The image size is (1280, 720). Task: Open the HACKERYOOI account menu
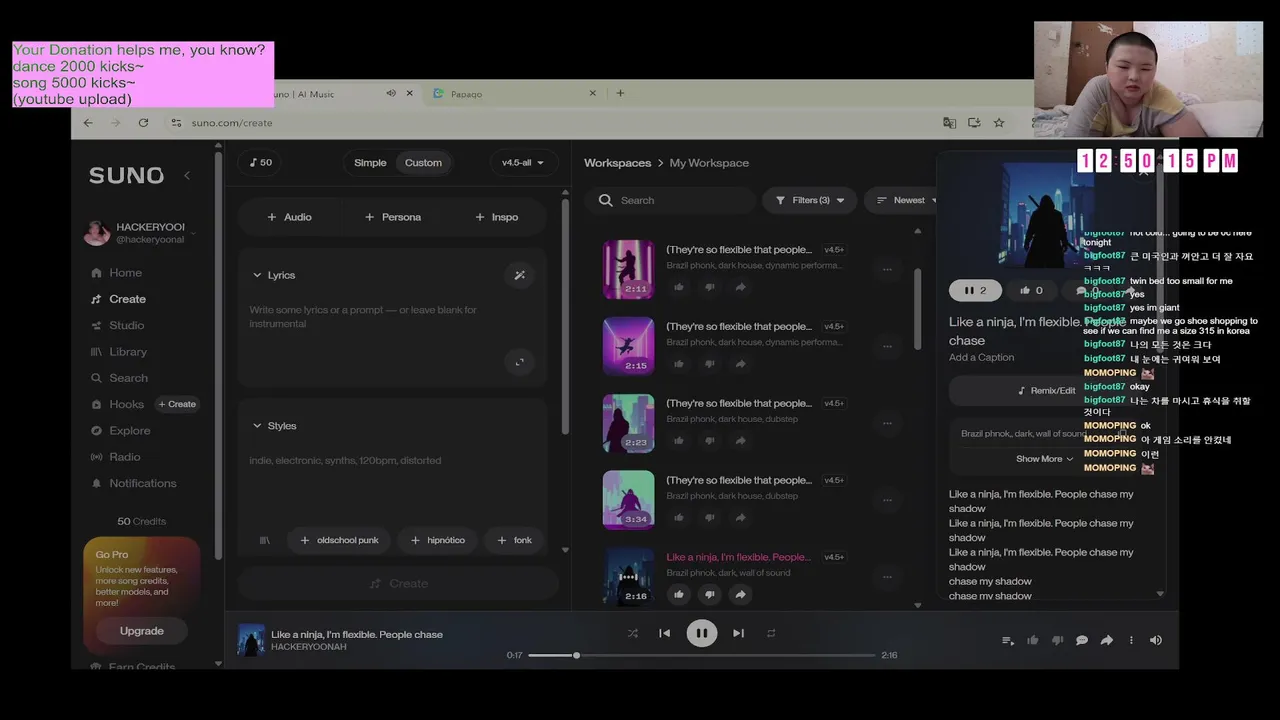pos(140,233)
